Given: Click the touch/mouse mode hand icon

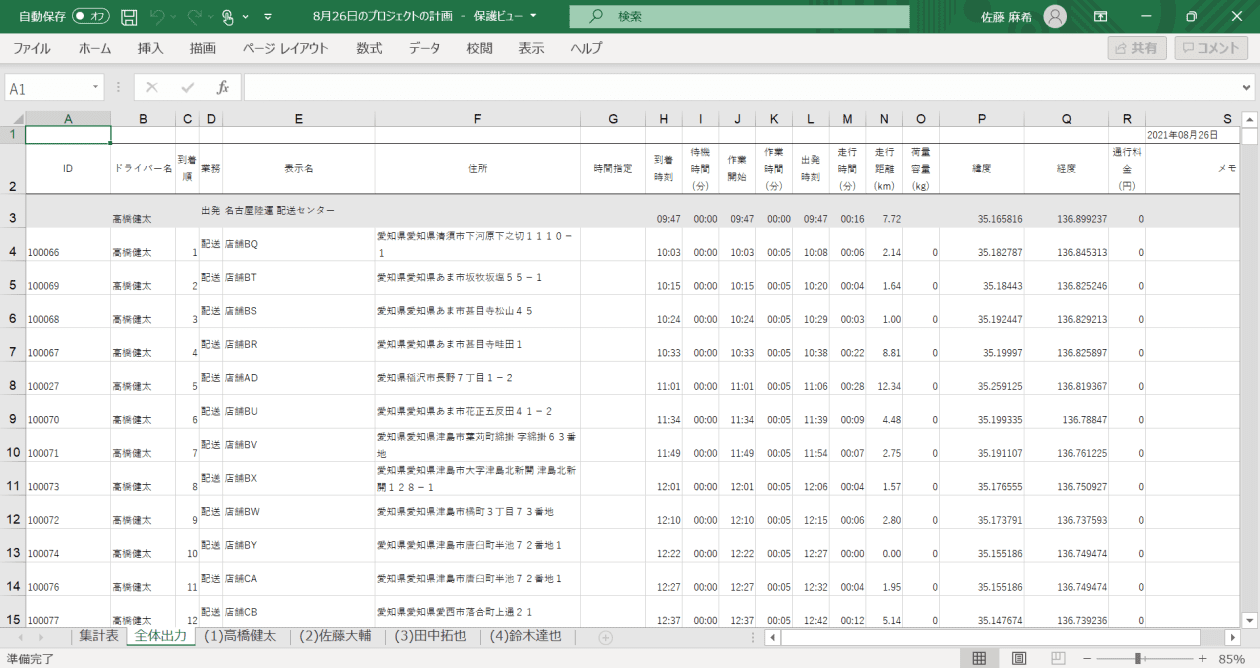Looking at the screenshot, I should (228, 17).
